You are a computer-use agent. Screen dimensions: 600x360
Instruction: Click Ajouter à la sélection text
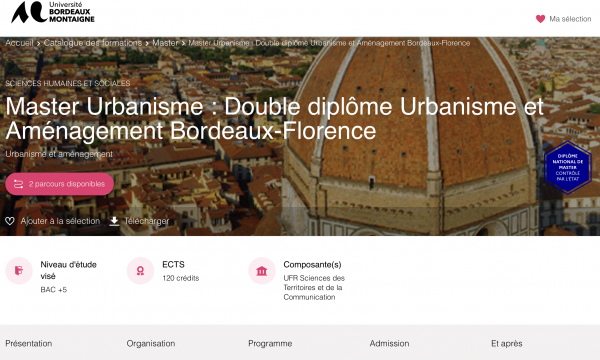(x=60, y=221)
